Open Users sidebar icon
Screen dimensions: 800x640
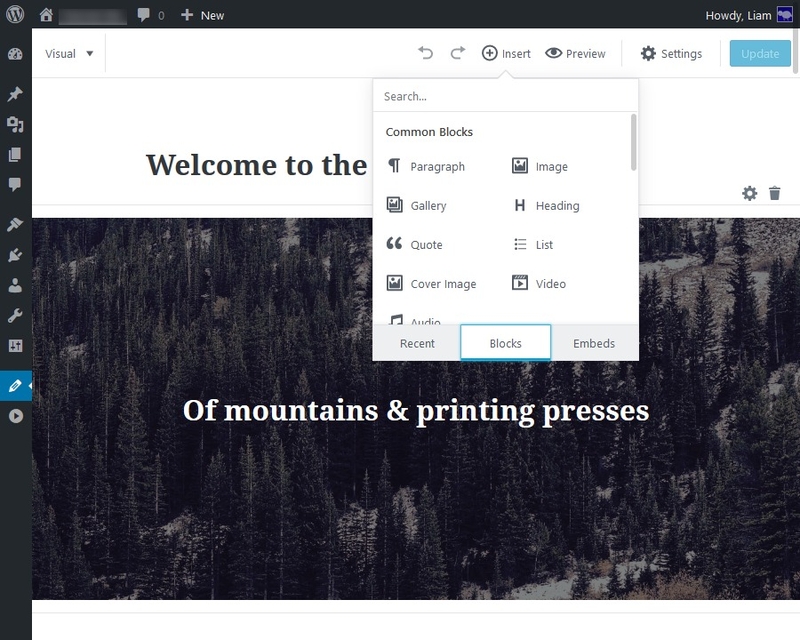[15, 285]
